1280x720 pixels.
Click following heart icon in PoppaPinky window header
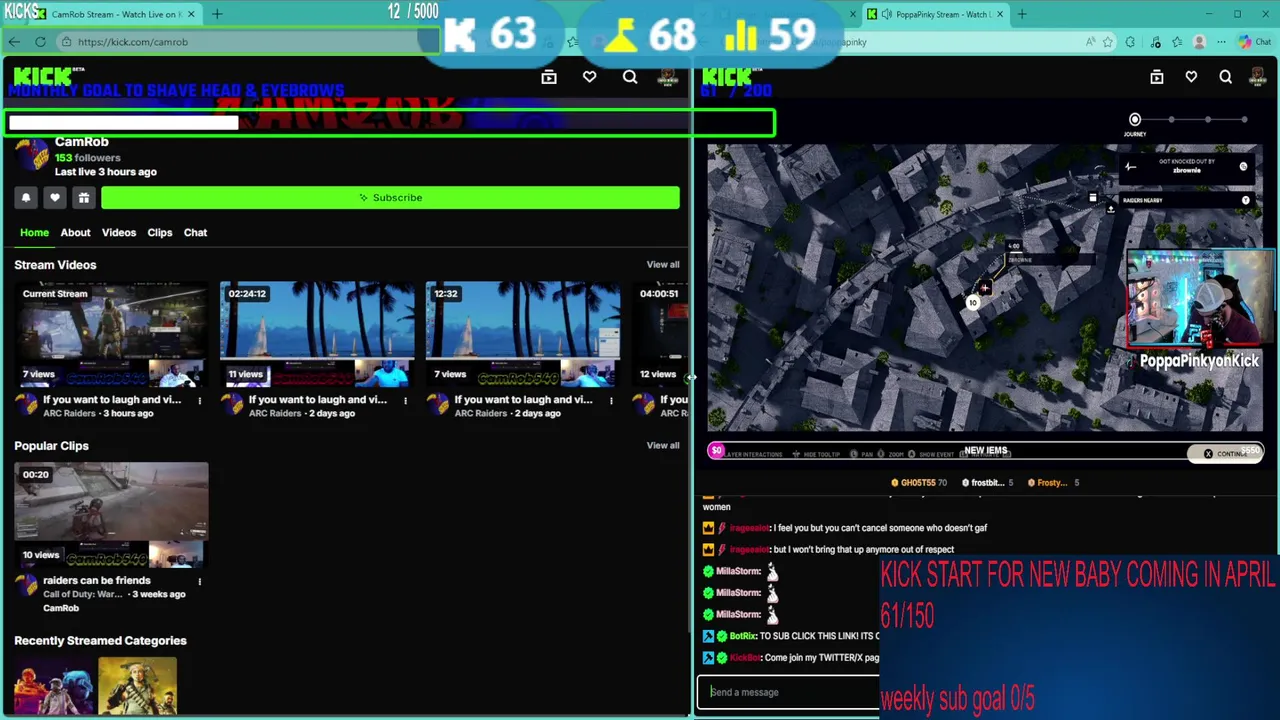pos(1191,77)
